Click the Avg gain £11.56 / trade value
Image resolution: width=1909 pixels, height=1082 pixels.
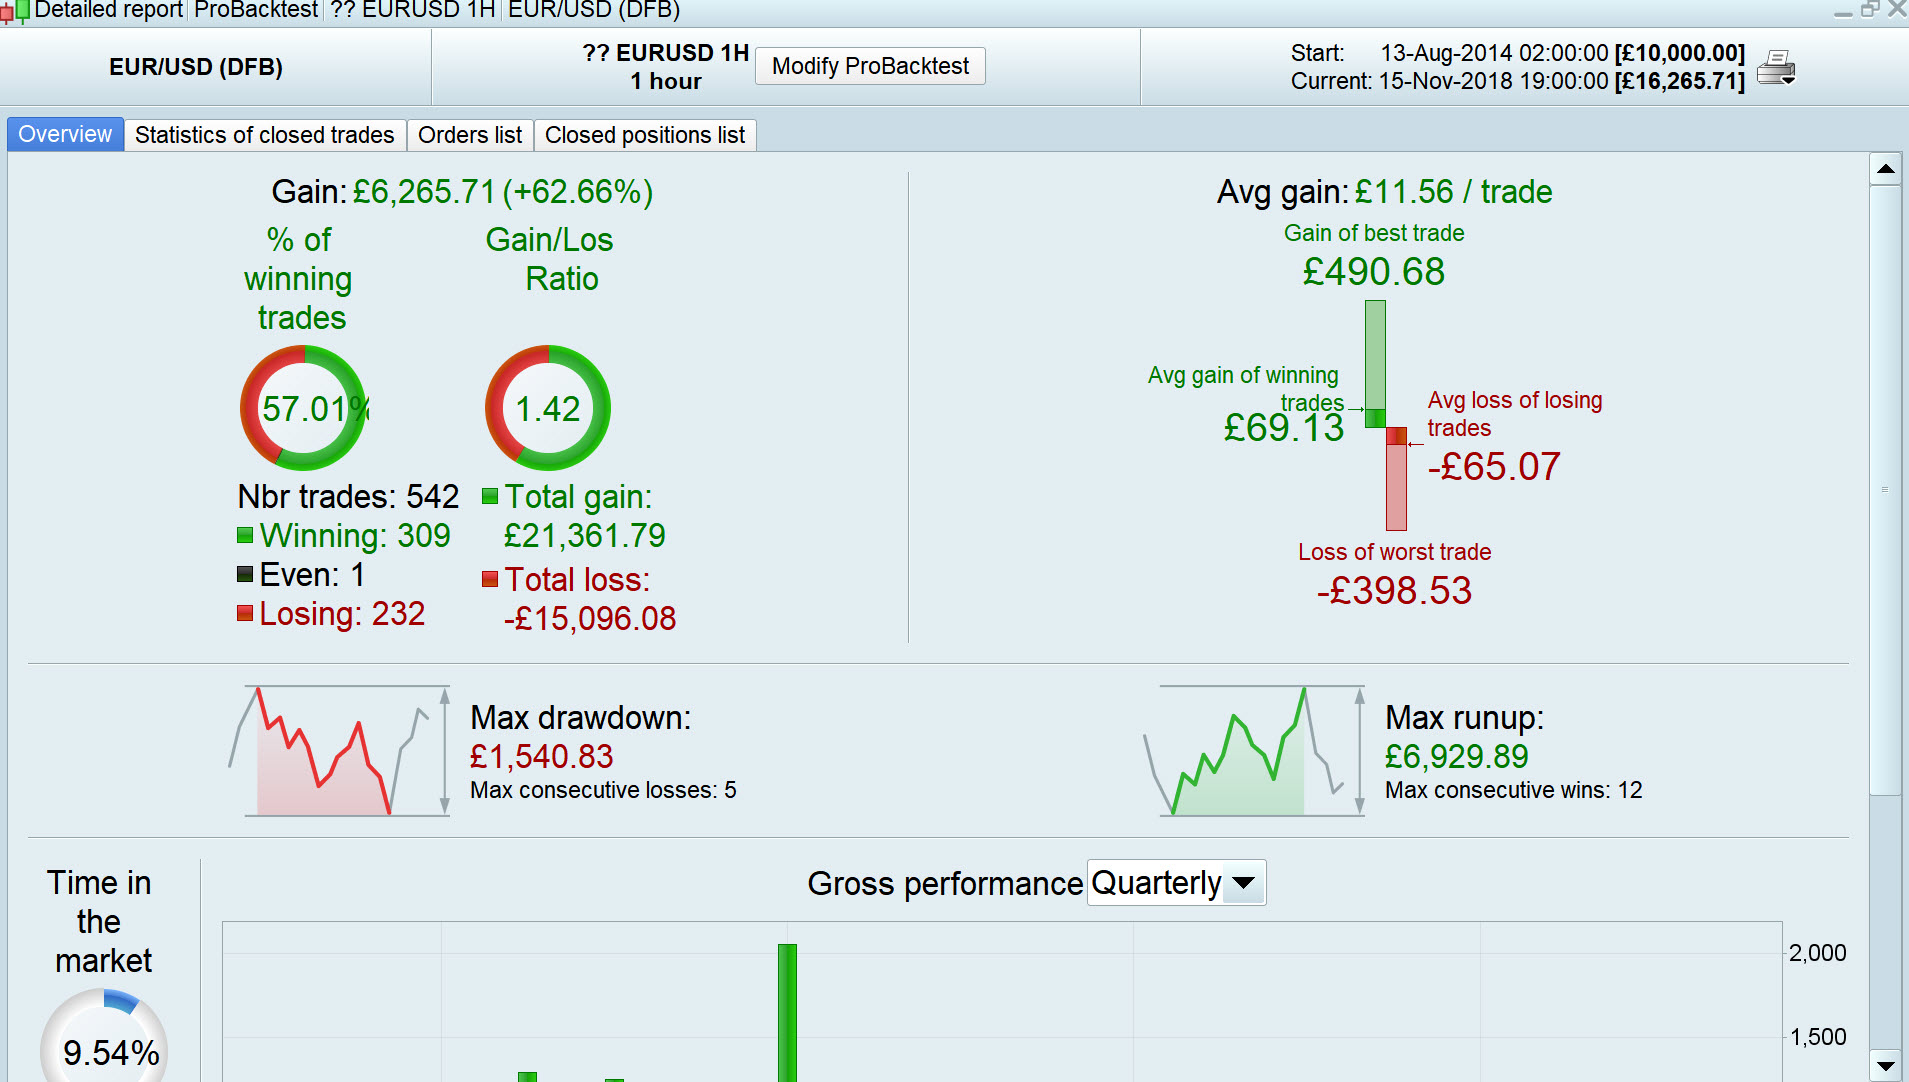tap(1454, 192)
